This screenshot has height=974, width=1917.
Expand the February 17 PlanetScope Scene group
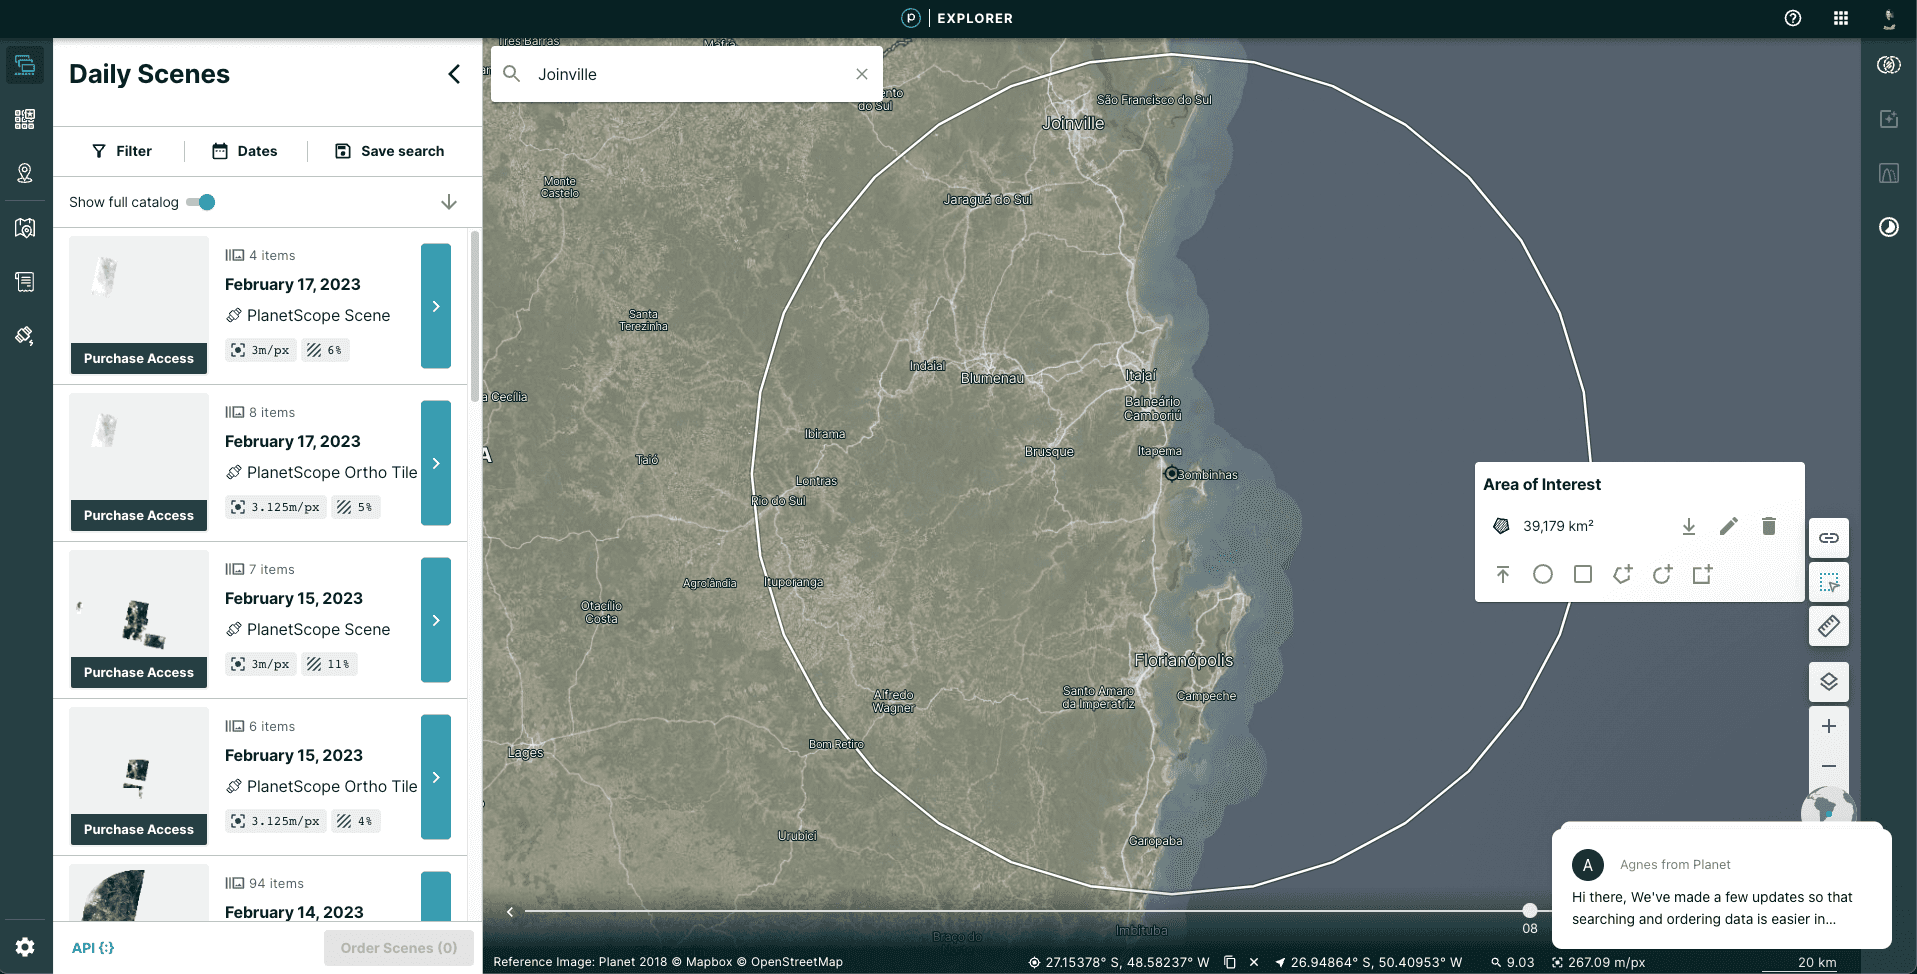[x=436, y=306]
